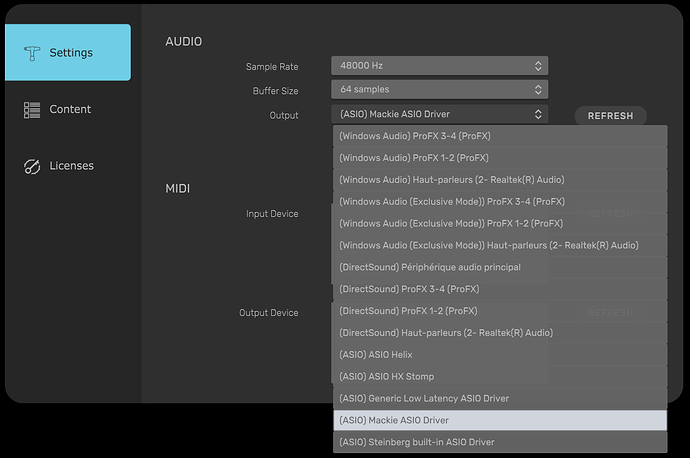Choose Steinberg built-in ASIO Driver
The height and width of the screenshot is (458, 690).
click(x=499, y=442)
